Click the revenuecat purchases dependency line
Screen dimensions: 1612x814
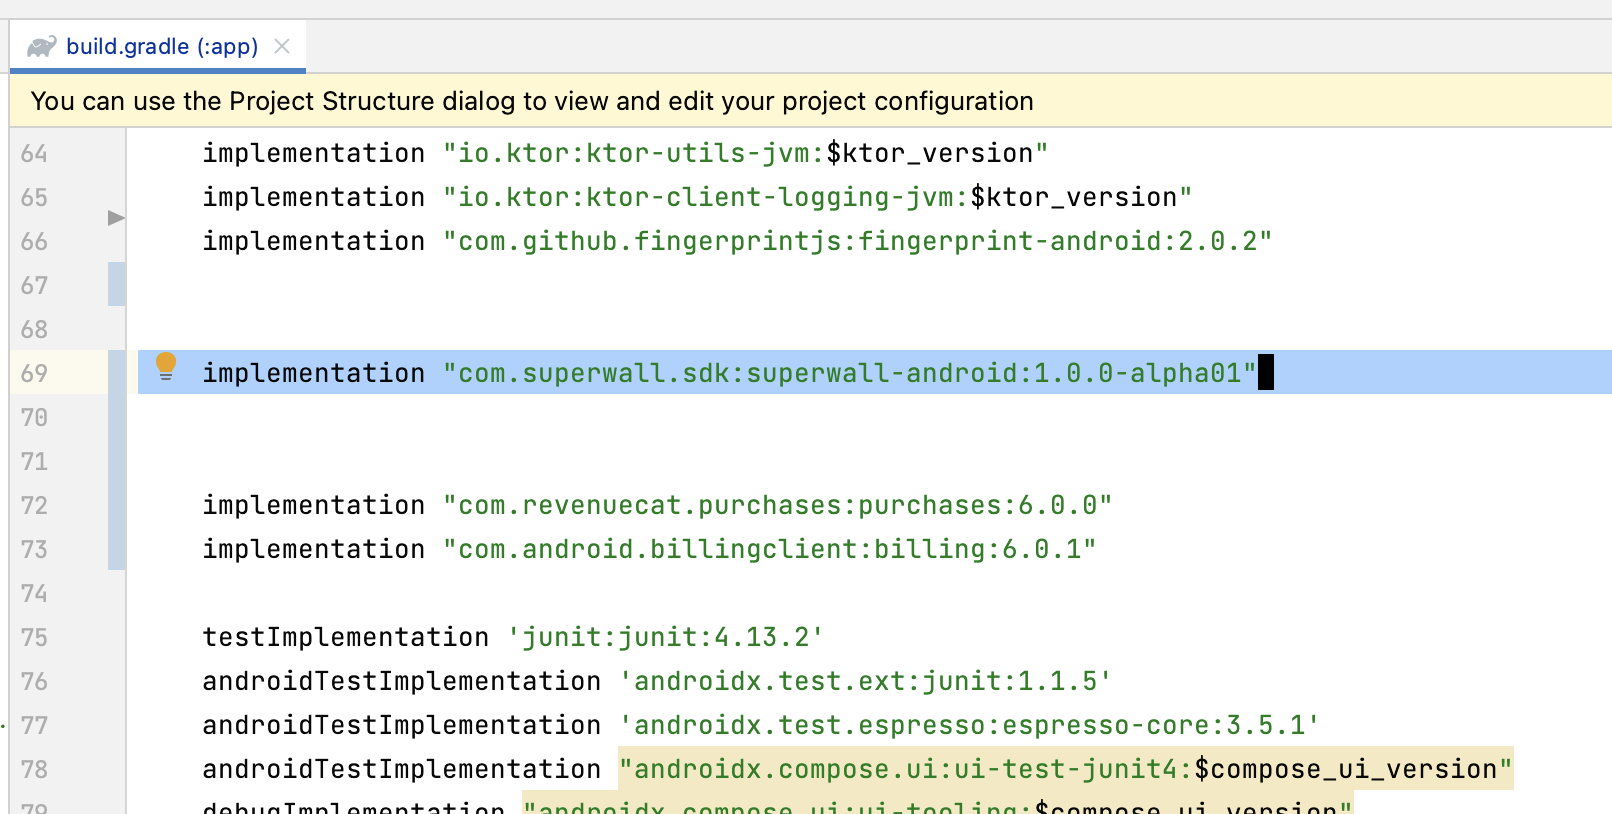coord(656,505)
